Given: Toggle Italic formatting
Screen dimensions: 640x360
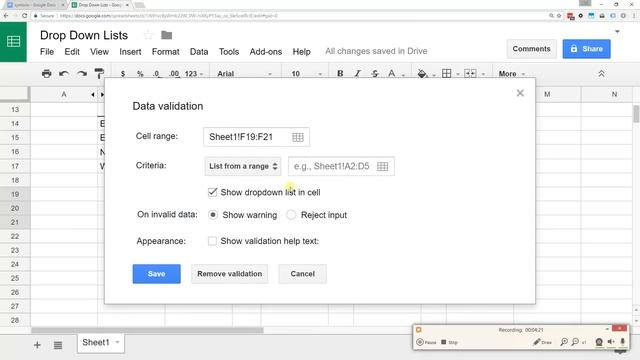Looking at the screenshot, I should [358, 74].
